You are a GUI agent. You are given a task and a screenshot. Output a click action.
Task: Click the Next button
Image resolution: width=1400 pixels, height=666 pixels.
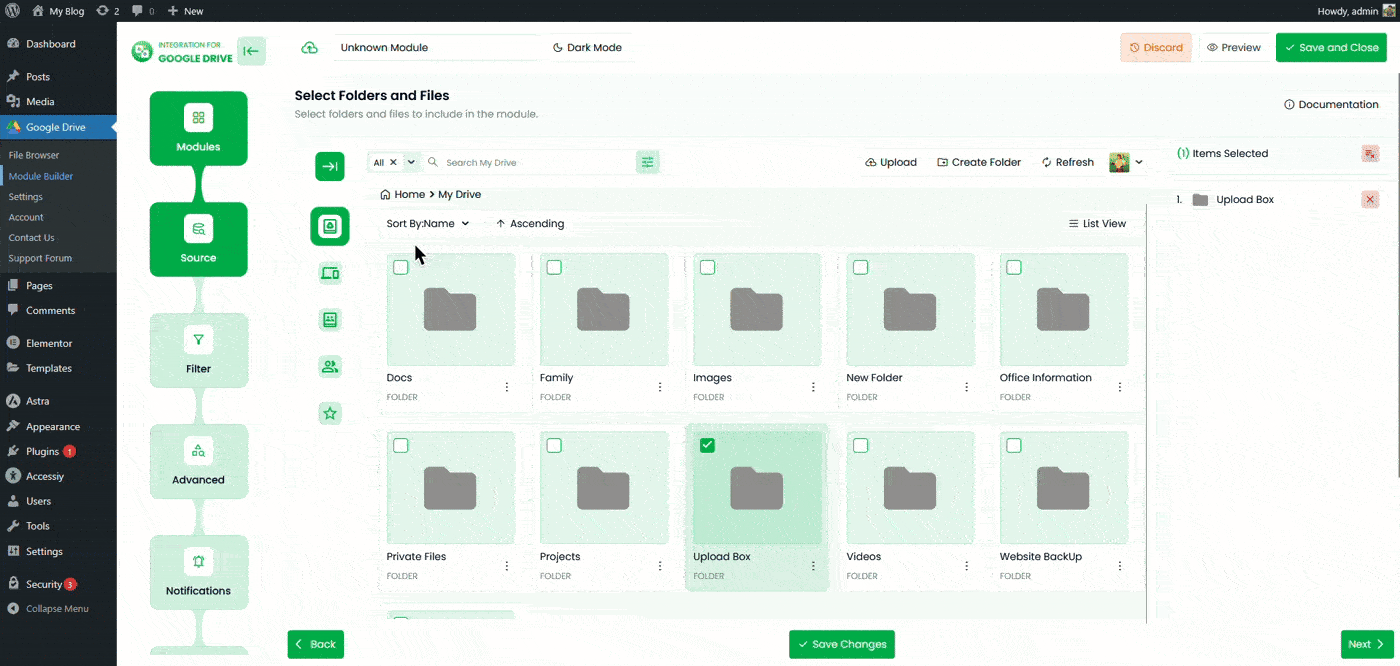click(x=1367, y=644)
